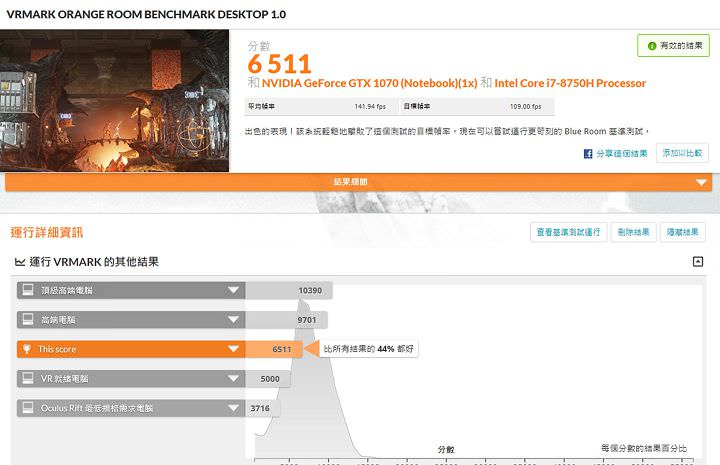Click the 添加以比較 button
Viewport: 720px width, 465px height.
tap(681, 154)
